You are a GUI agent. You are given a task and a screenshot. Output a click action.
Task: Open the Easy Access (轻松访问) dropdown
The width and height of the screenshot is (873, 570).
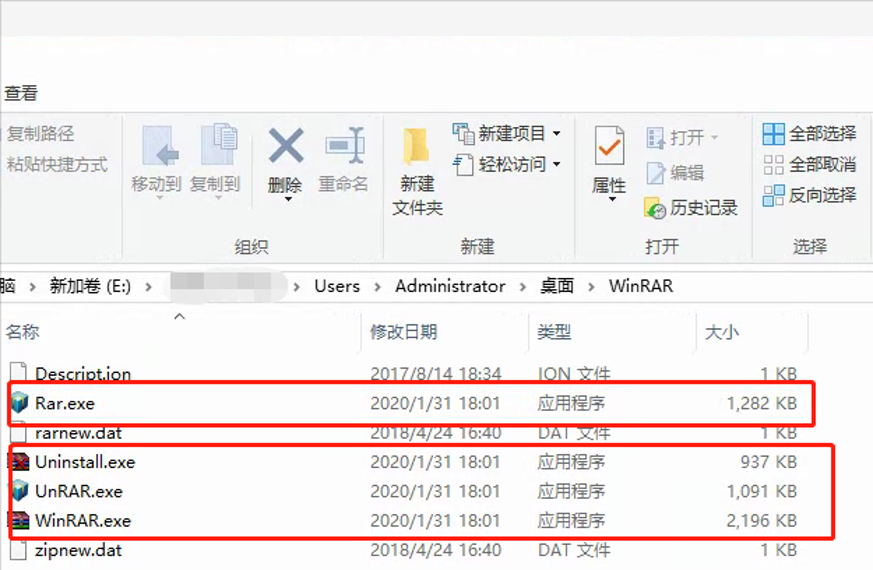click(557, 164)
